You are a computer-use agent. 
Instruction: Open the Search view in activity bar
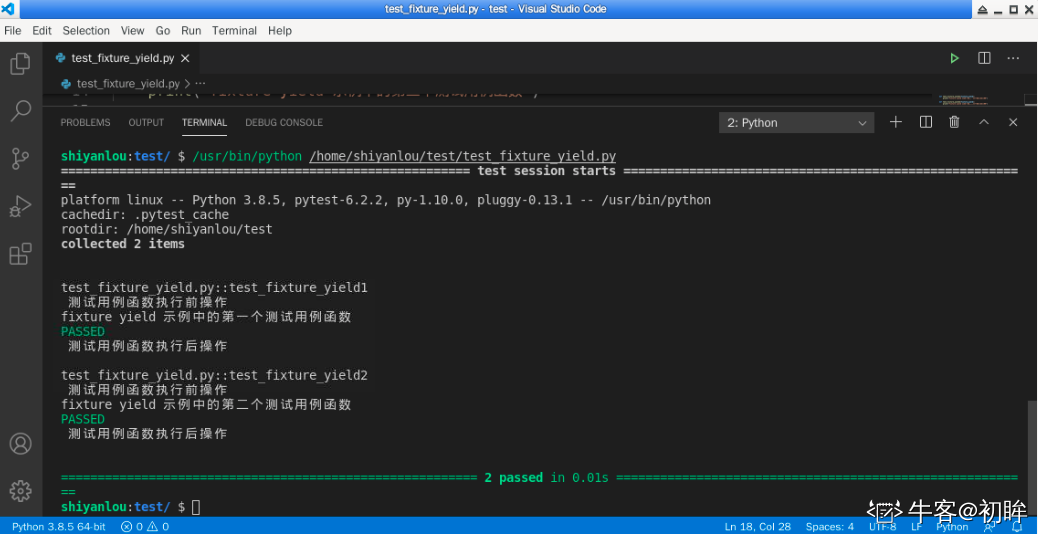click(x=21, y=111)
